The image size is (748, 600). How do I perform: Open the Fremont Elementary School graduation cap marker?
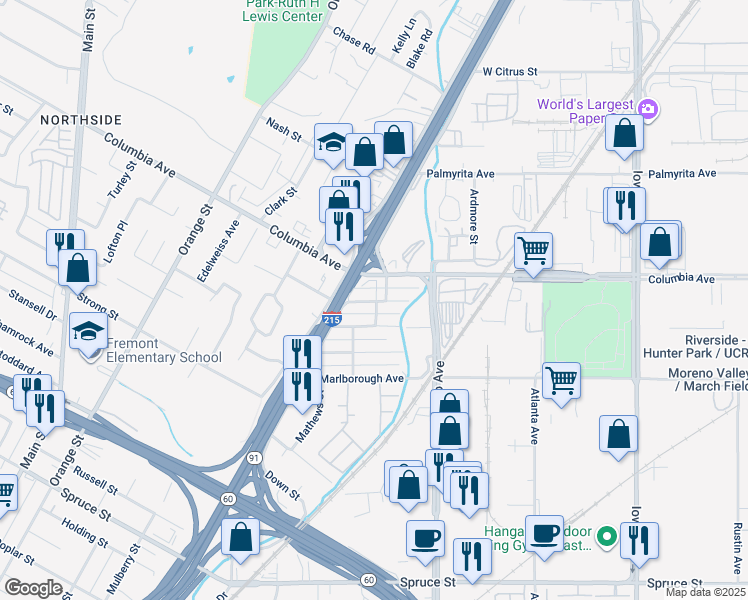(88, 332)
